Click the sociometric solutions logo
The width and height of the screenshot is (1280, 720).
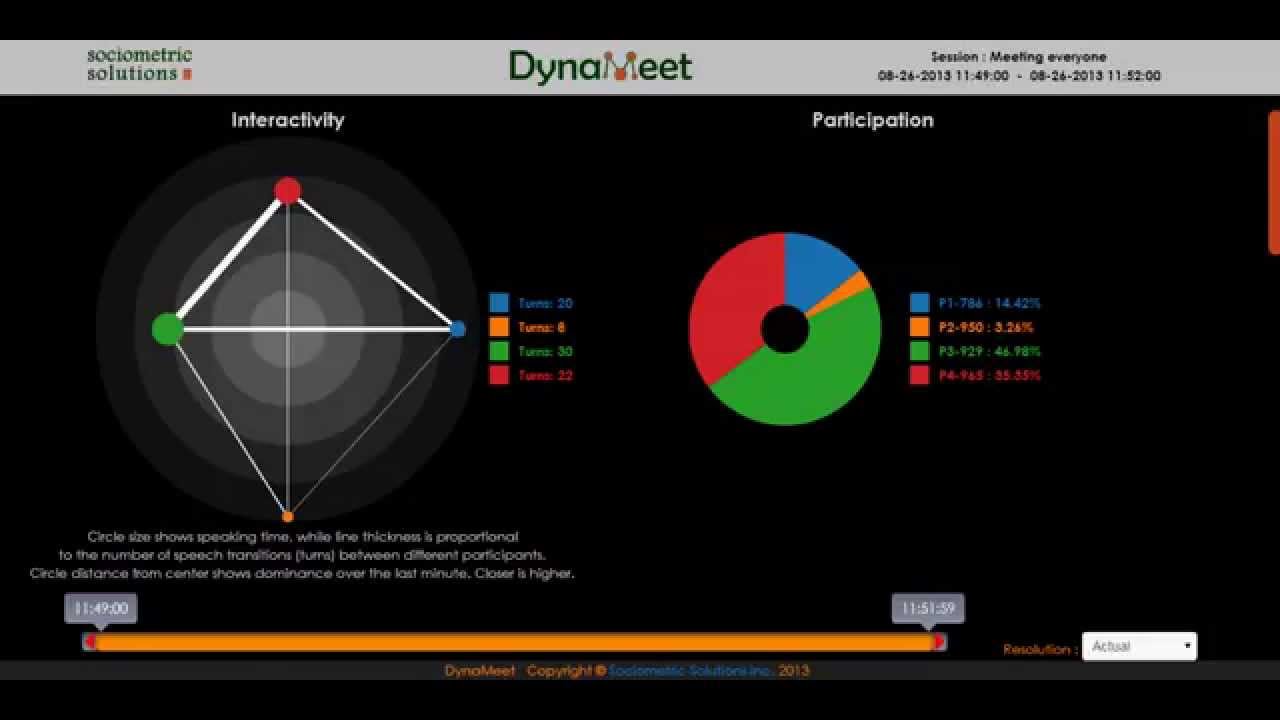[x=139, y=64]
